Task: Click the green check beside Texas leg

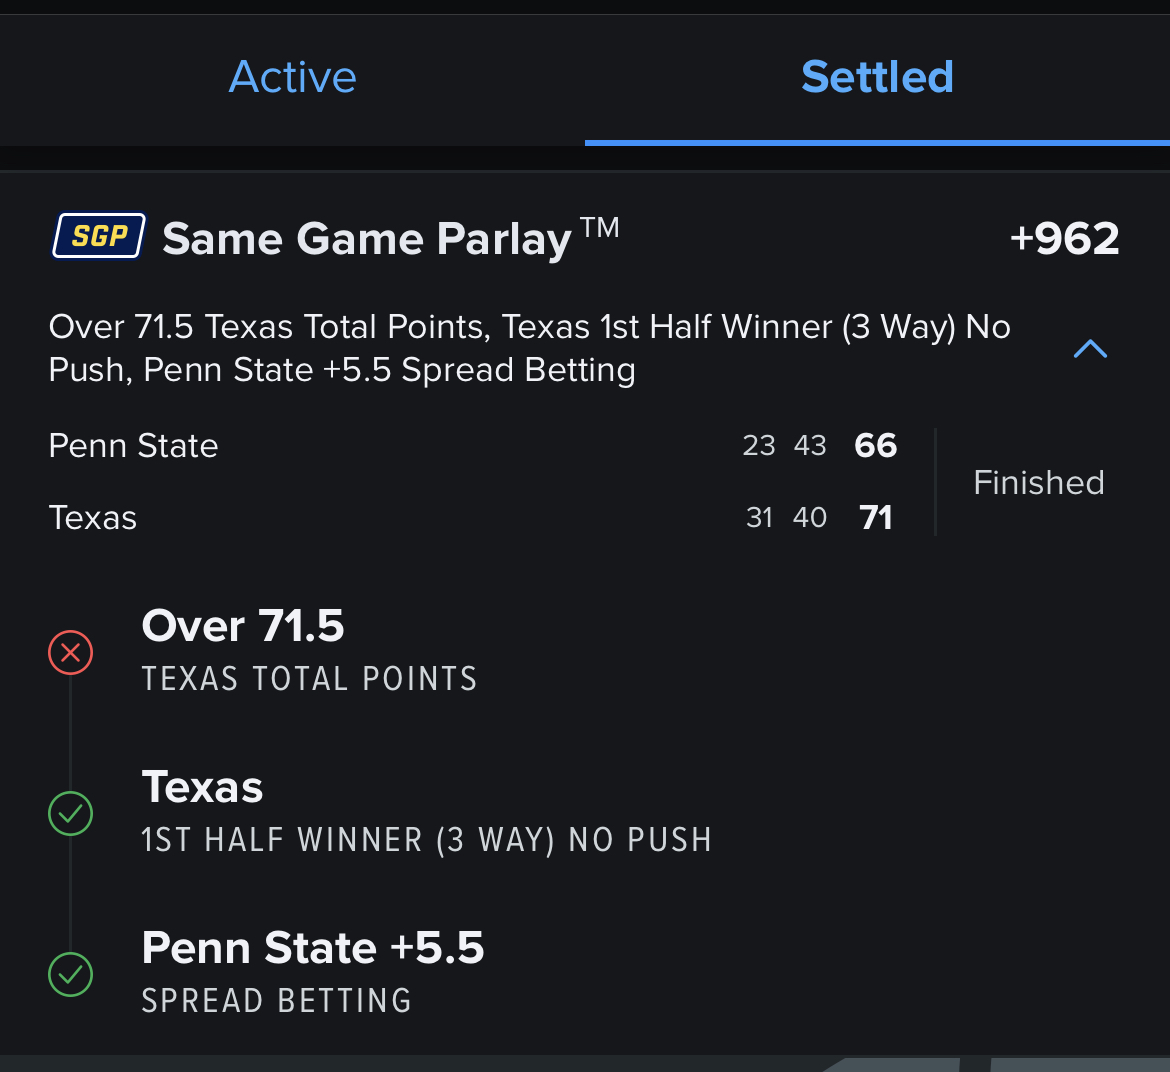Action: 71,813
